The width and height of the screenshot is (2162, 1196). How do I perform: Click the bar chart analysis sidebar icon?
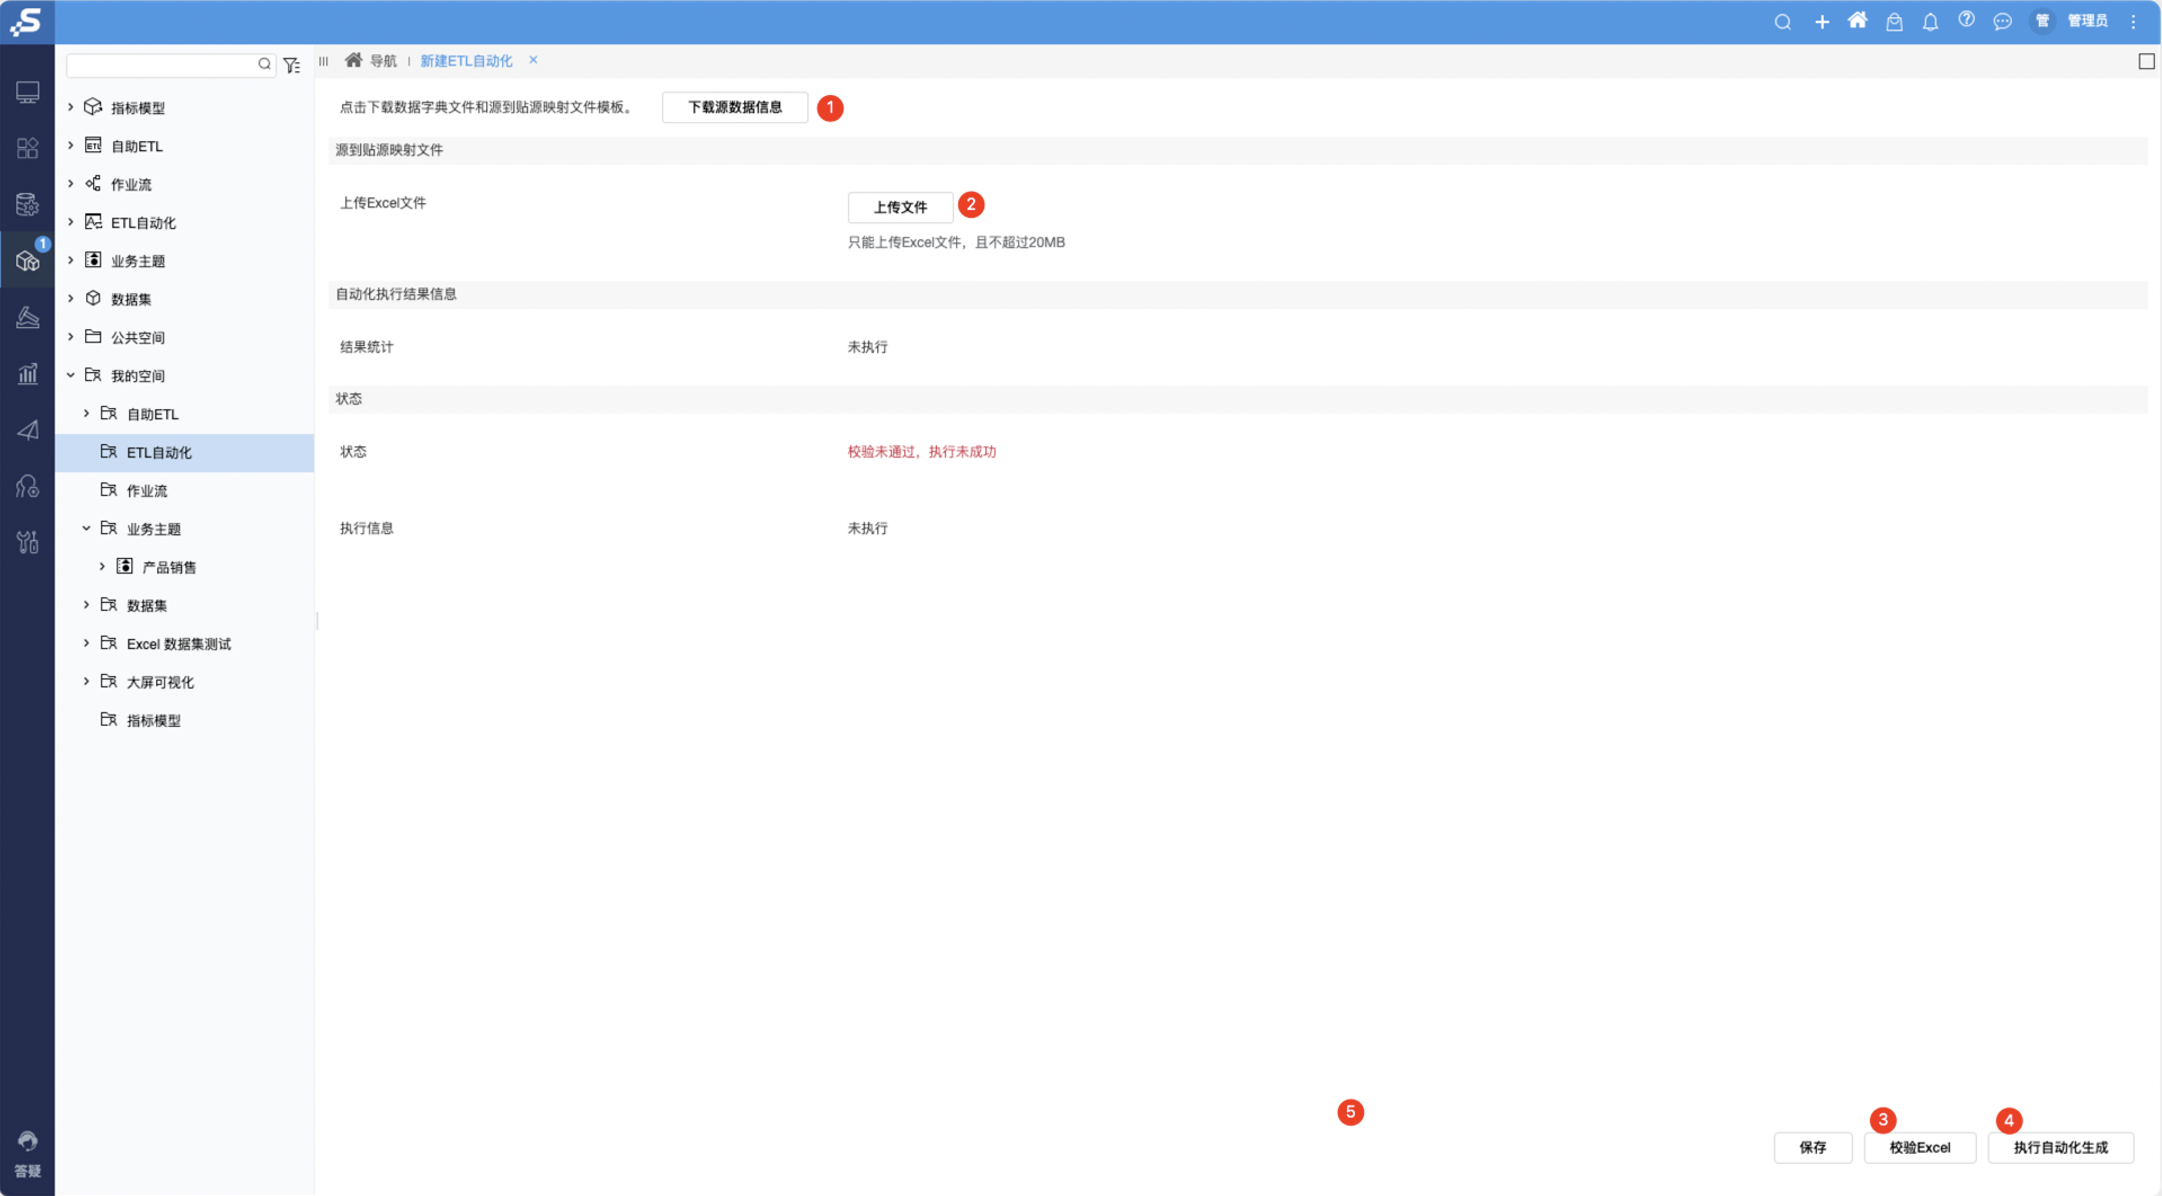click(x=27, y=374)
